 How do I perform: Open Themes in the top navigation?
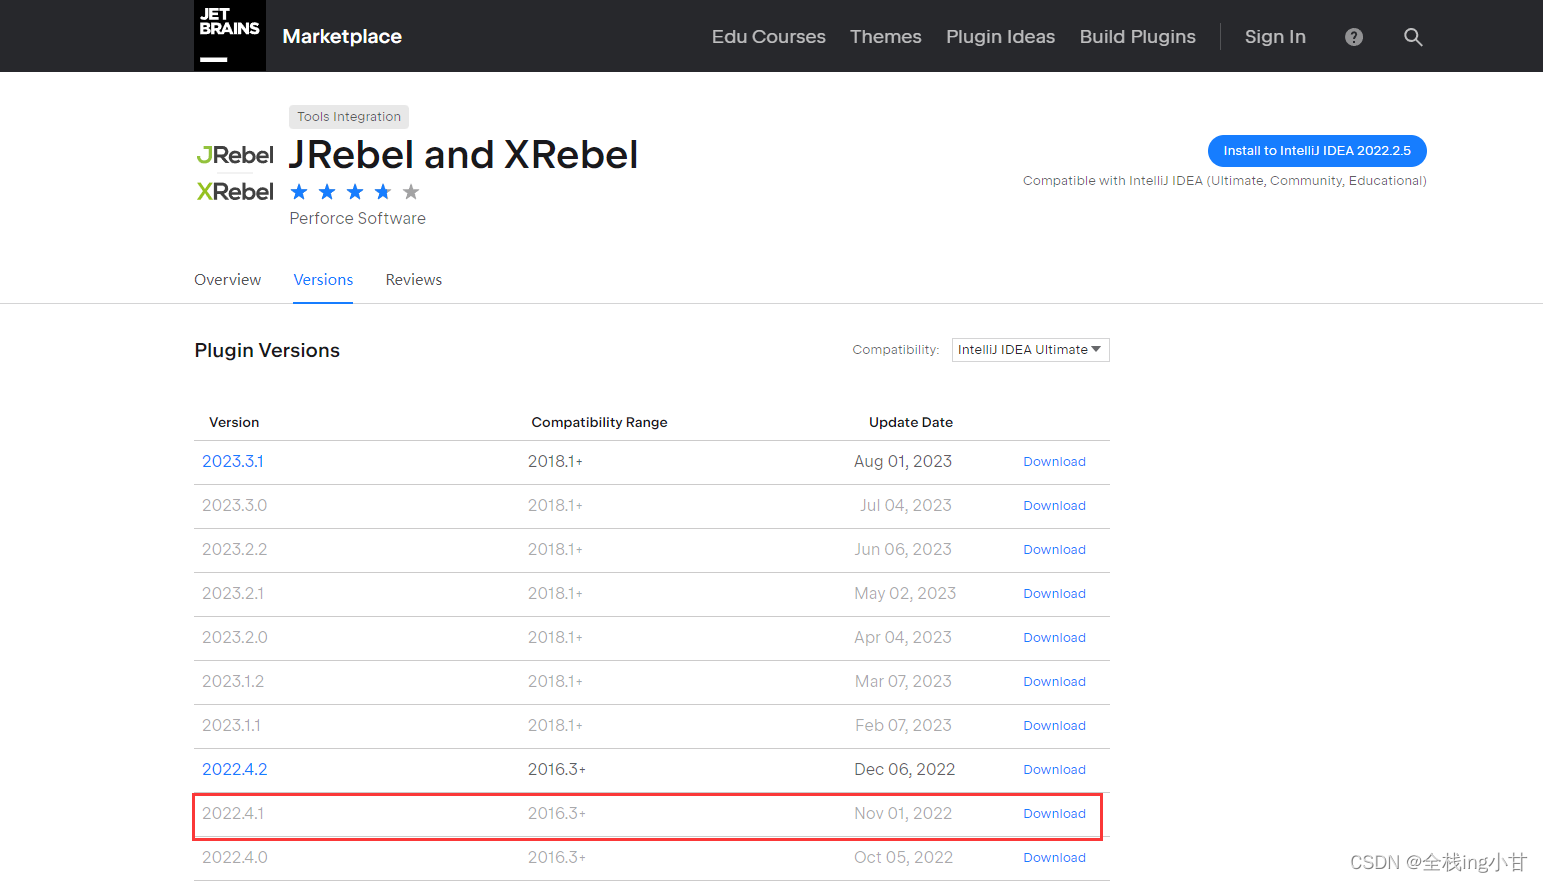tap(886, 37)
